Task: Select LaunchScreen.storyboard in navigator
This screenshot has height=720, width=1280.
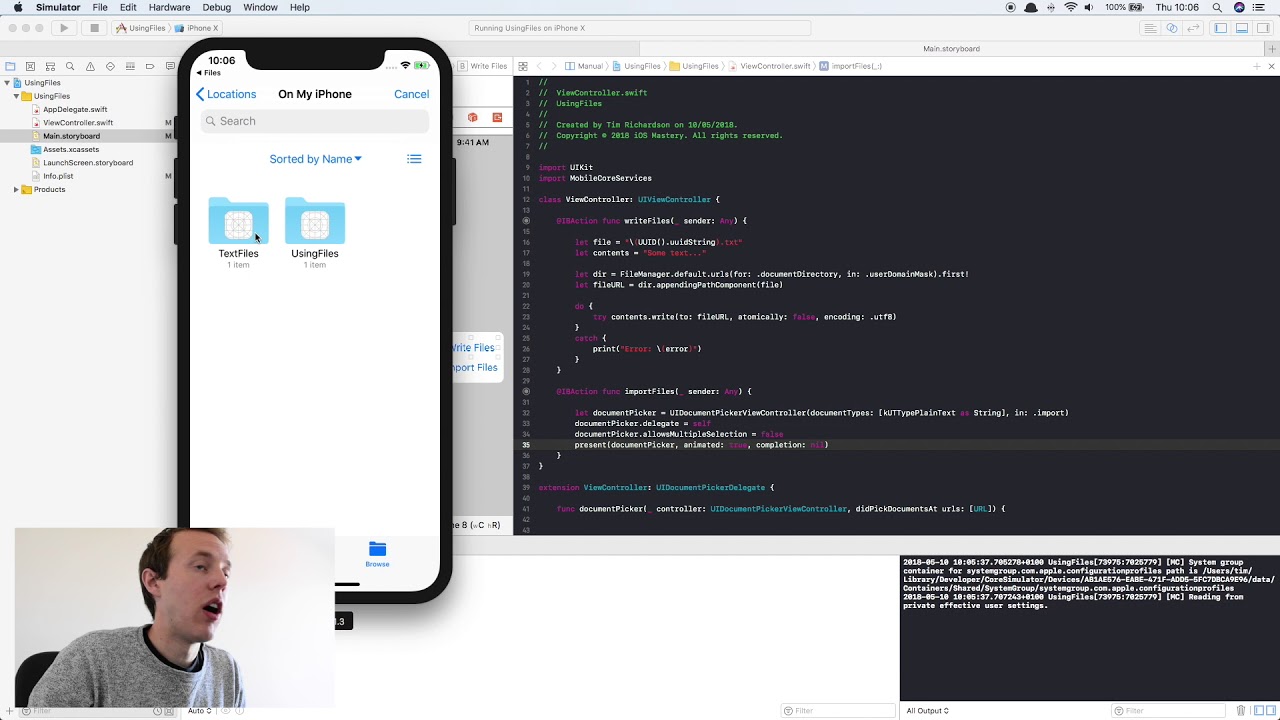Action: pos(88,162)
